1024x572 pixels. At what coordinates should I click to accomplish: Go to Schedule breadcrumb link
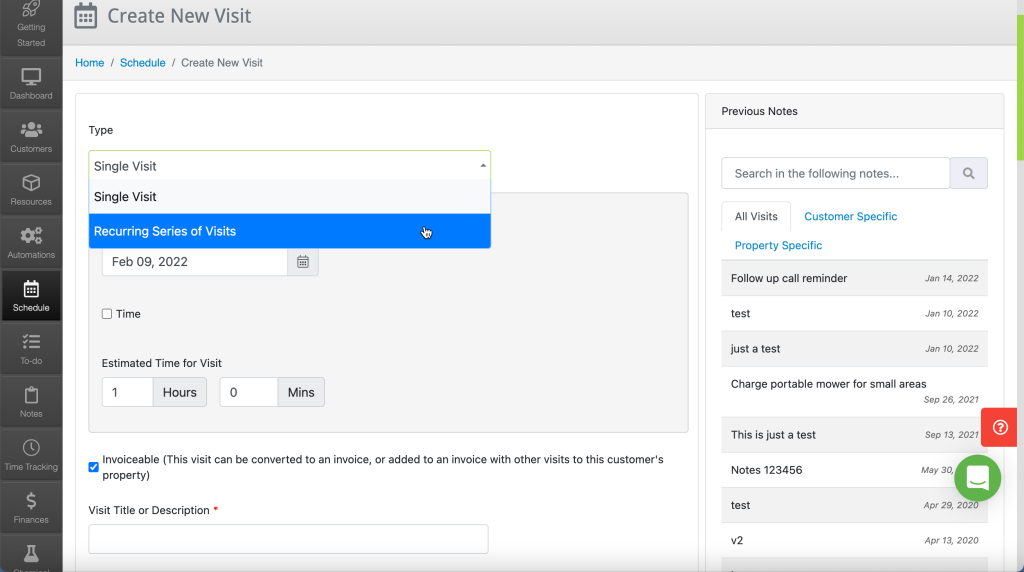pos(142,63)
